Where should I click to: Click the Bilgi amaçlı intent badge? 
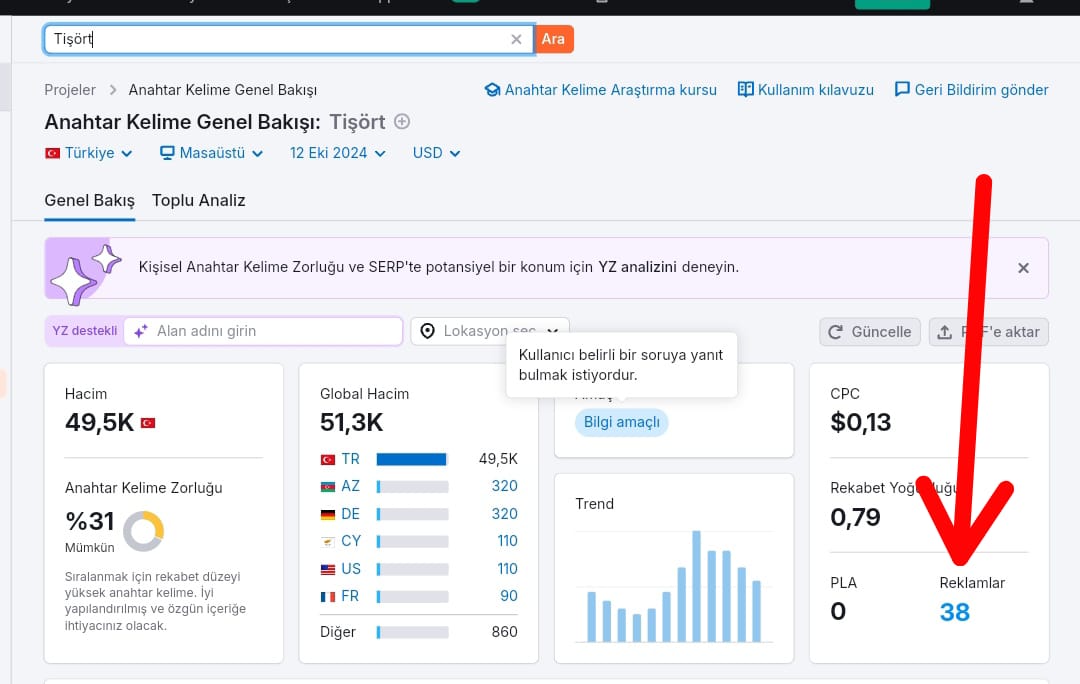tap(622, 422)
